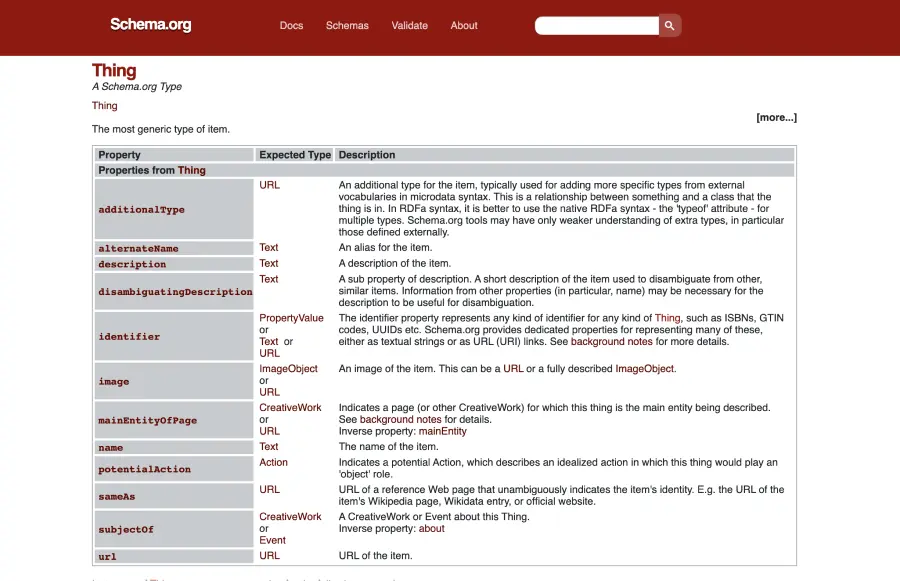Open the sameAs property
The image size is (900, 581).
[x=117, y=497]
